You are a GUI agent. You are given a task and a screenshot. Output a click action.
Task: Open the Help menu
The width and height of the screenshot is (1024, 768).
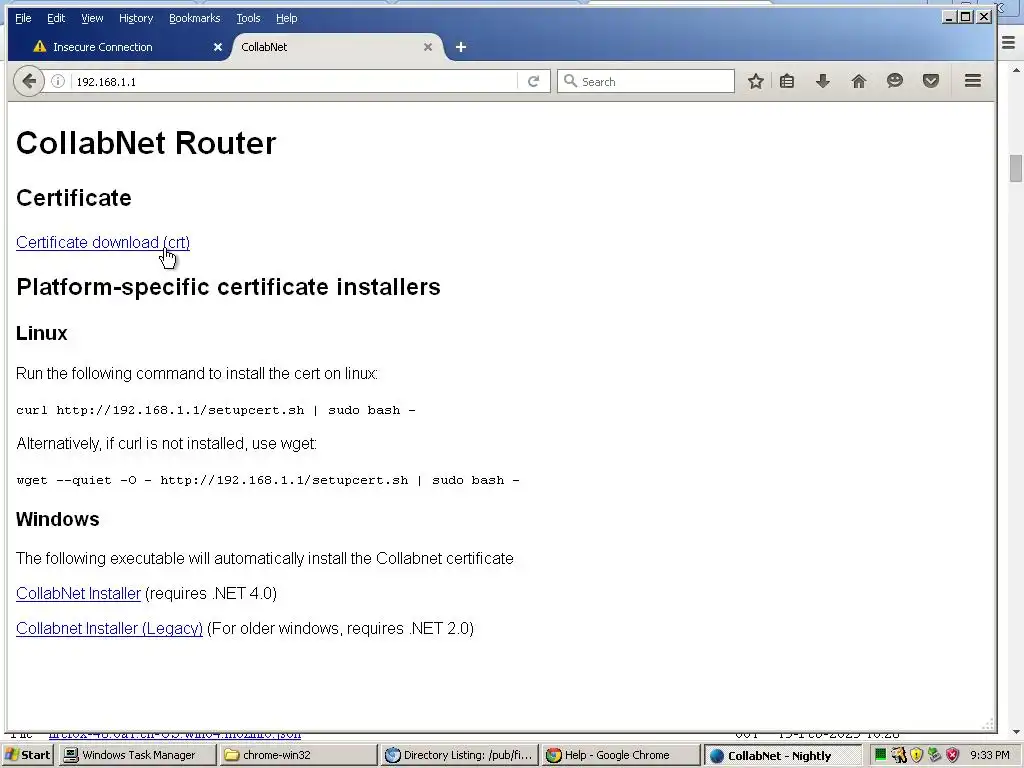pos(287,18)
